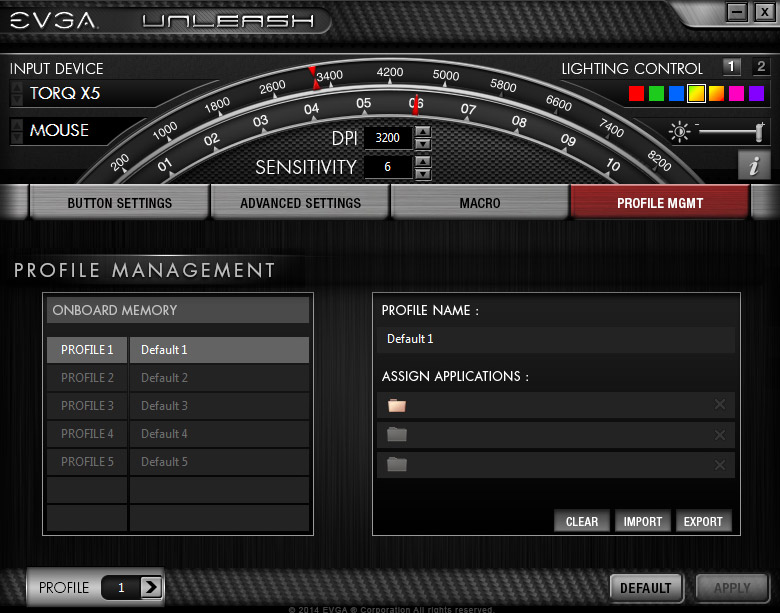
Task: Select PROFILE 3 in onboard memory
Action: 87,406
